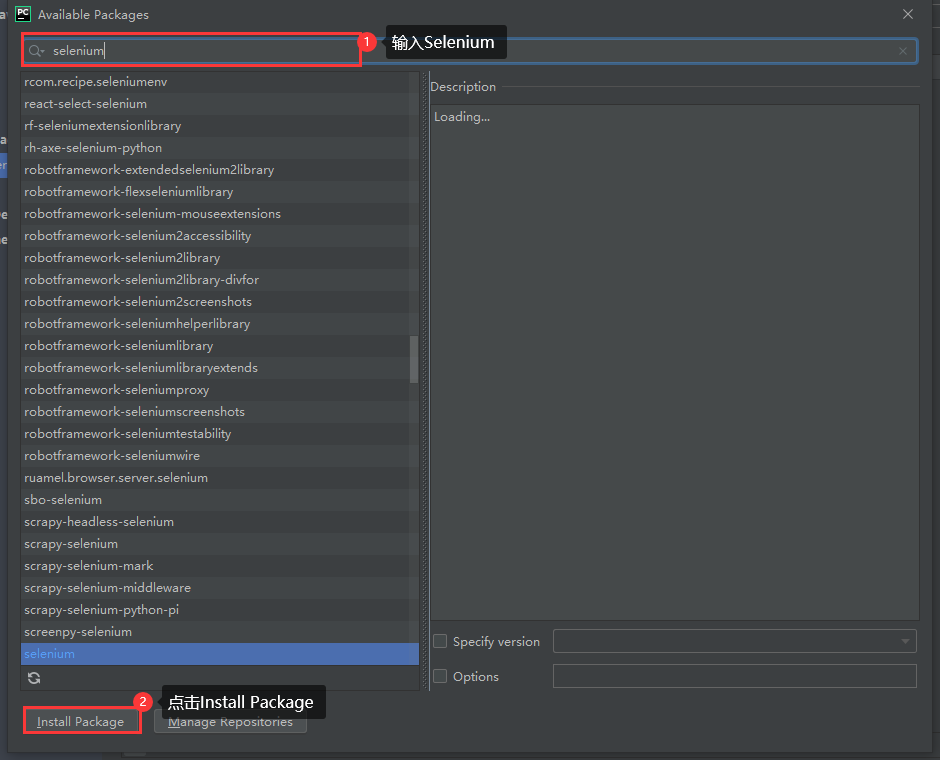Choose robotframework-seleniumwire
The height and width of the screenshot is (760, 940).
pyautogui.click(x=219, y=456)
